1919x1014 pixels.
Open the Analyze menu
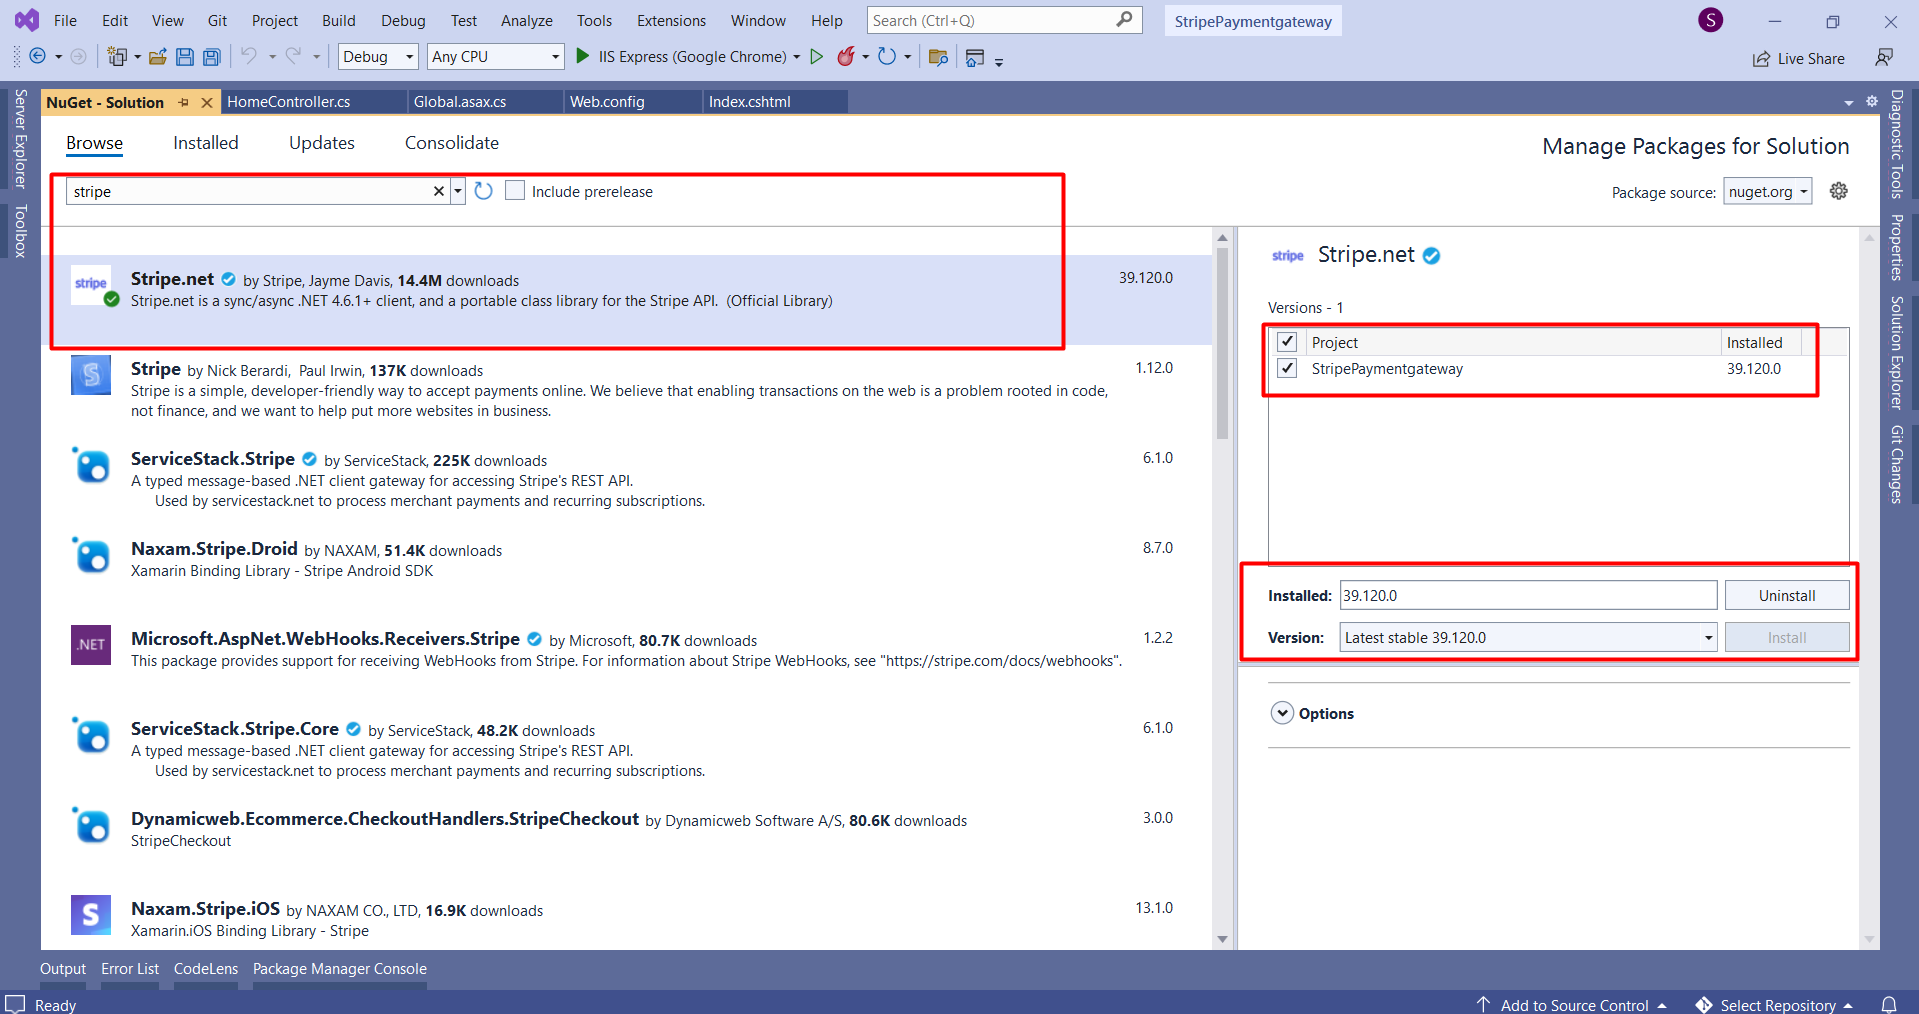pos(527,20)
